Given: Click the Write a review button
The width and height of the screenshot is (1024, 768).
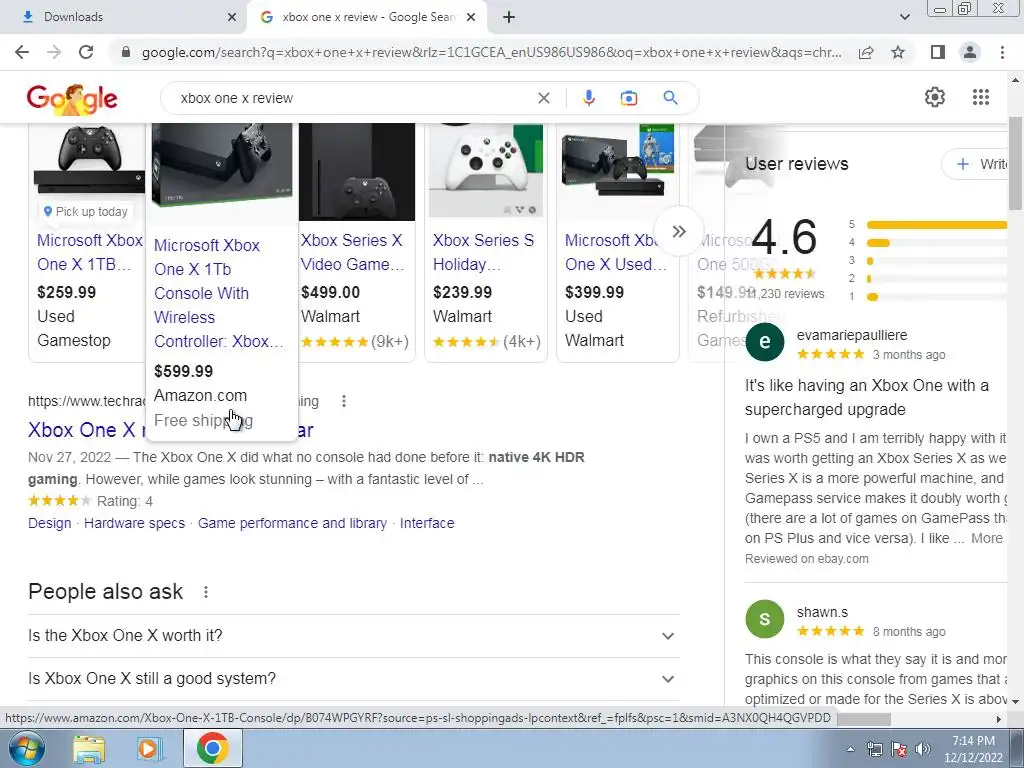Looking at the screenshot, I should pyautogui.click(x=974, y=164).
